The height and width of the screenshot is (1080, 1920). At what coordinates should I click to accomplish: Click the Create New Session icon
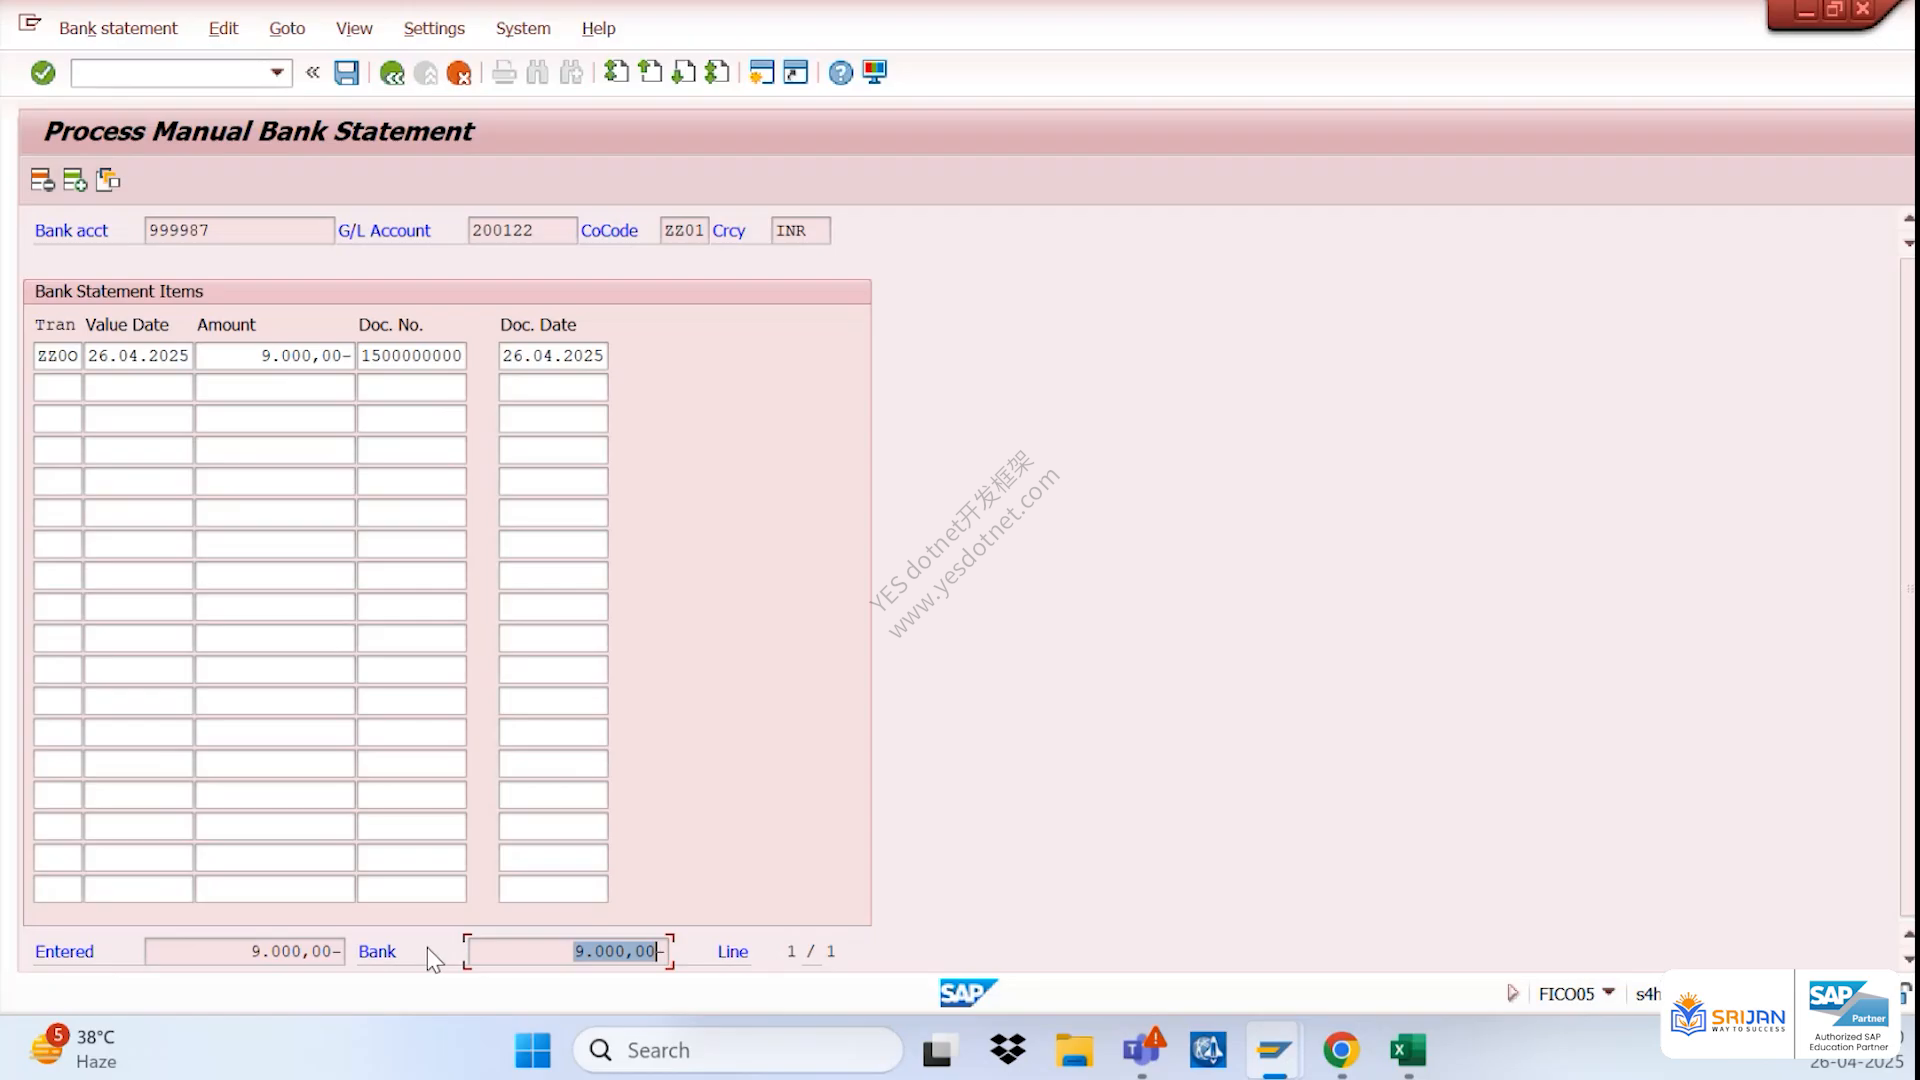click(x=762, y=72)
